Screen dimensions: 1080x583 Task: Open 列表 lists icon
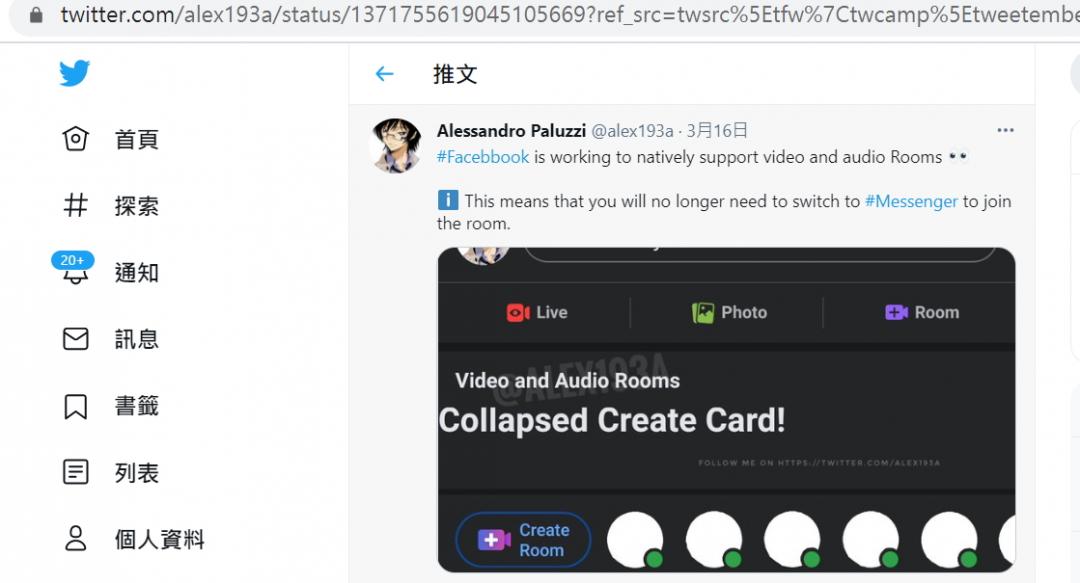click(76, 473)
